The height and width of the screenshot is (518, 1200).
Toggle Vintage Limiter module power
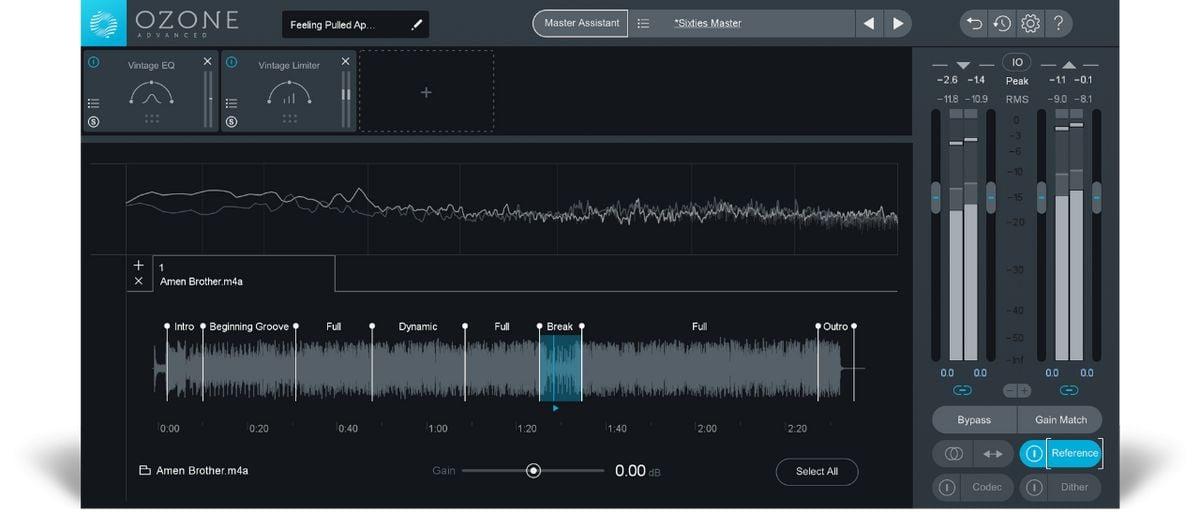point(231,62)
